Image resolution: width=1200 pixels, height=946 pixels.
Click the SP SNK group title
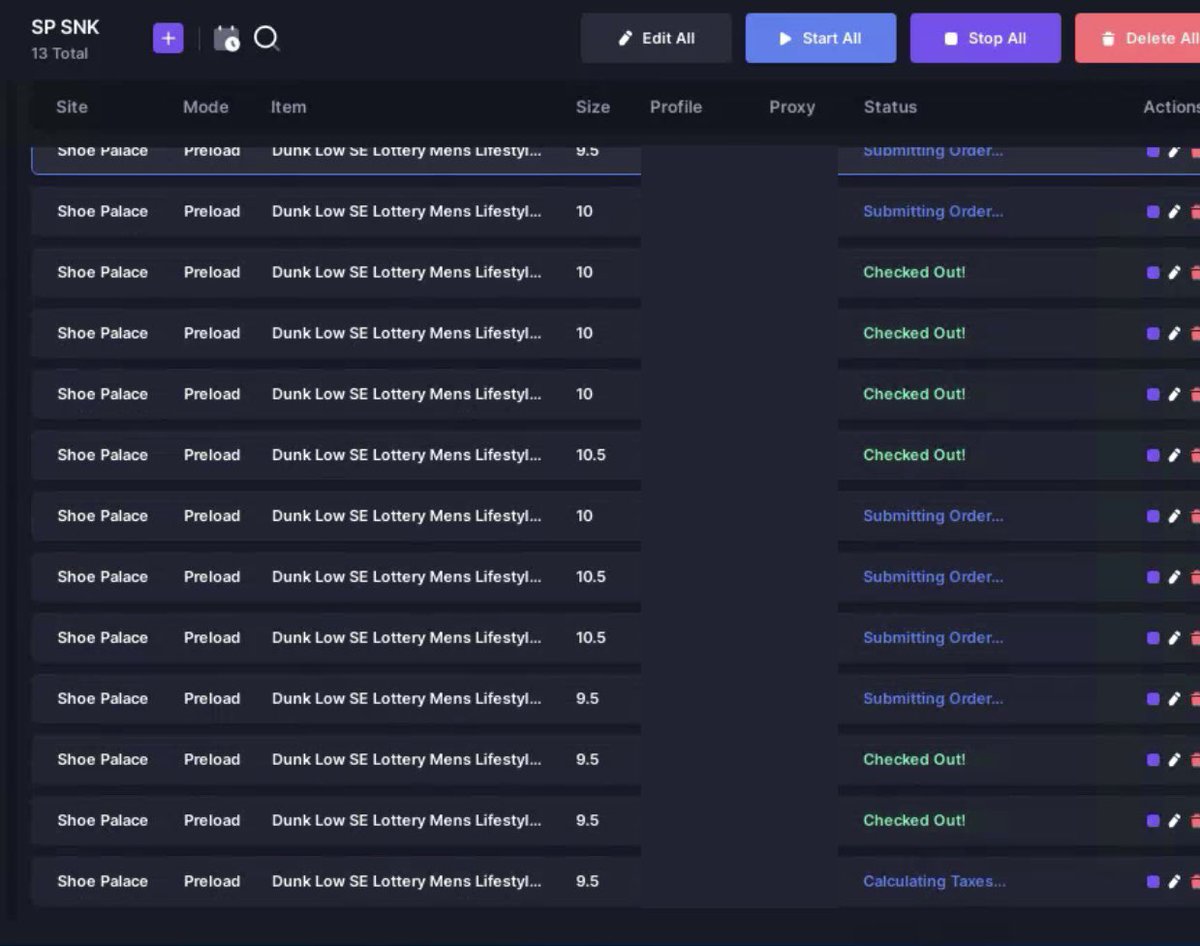[x=65, y=27]
